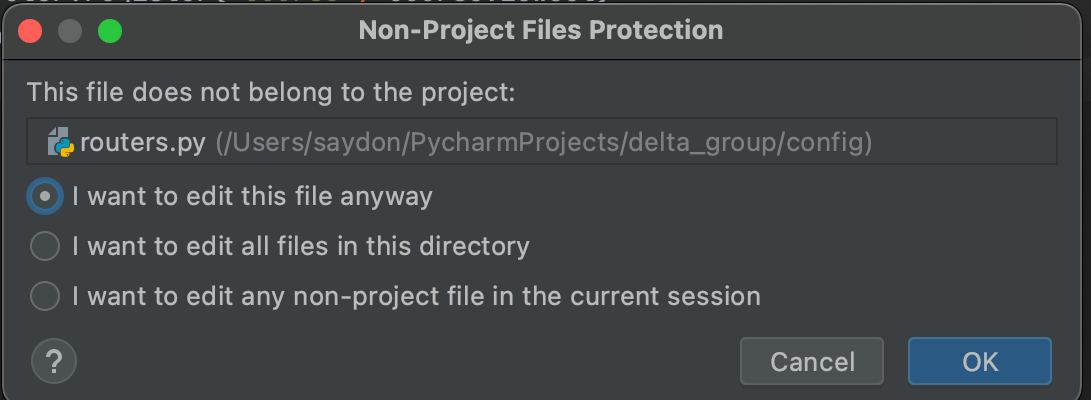Enable the 'edit any non-project file' radio option
Viewport: 1091px width, 400px height.
pyautogui.click(x=45, y=296)
